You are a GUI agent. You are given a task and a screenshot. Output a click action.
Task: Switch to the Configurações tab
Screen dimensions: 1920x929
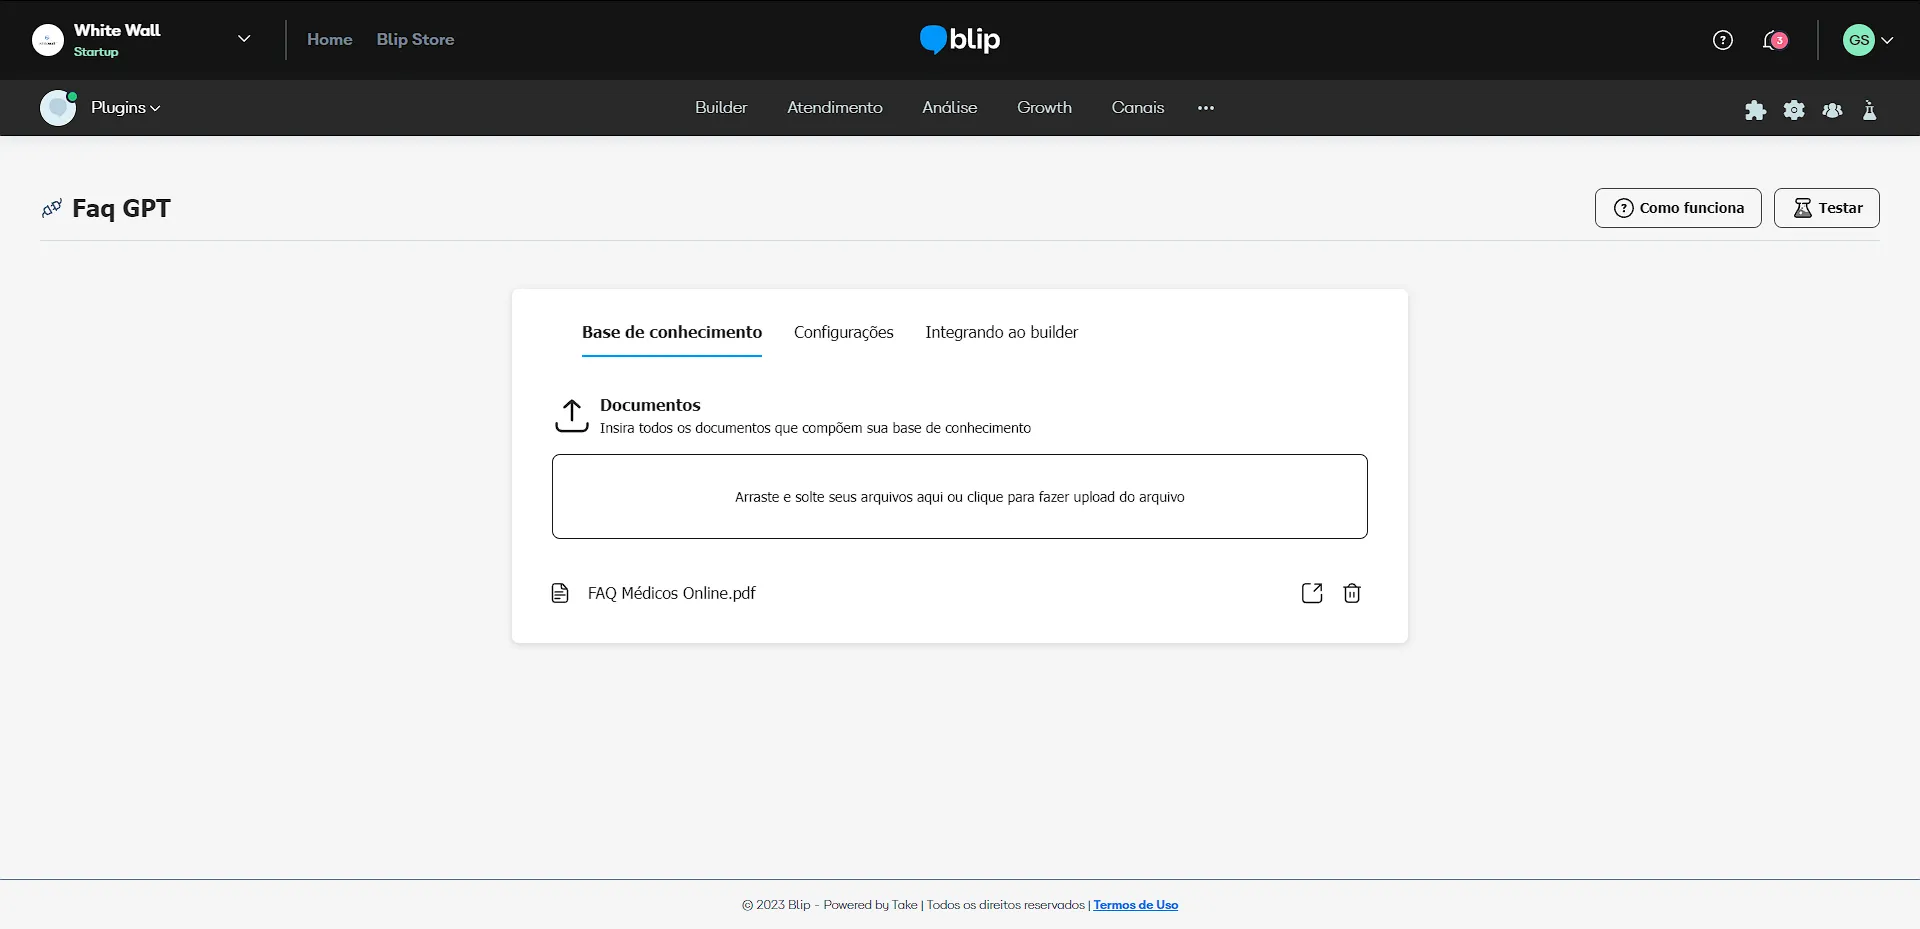pyautogui.click(x=844, y=333)
